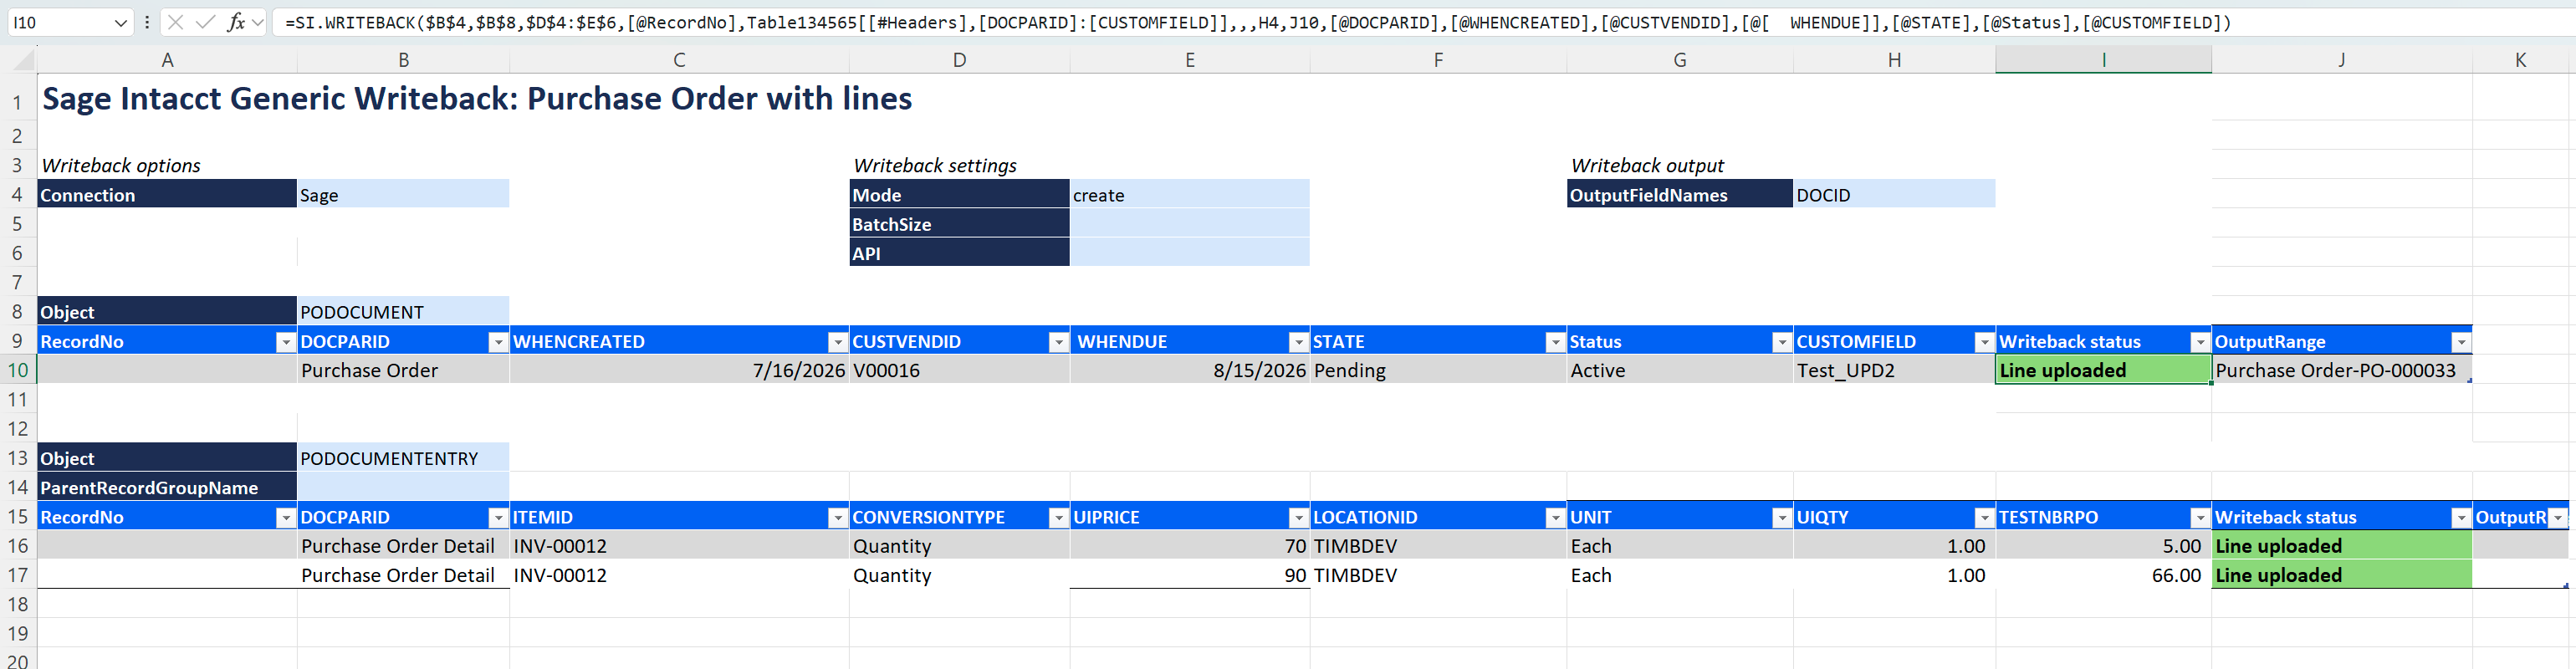Click the Enter checkmark formula icon

(205, 22)
